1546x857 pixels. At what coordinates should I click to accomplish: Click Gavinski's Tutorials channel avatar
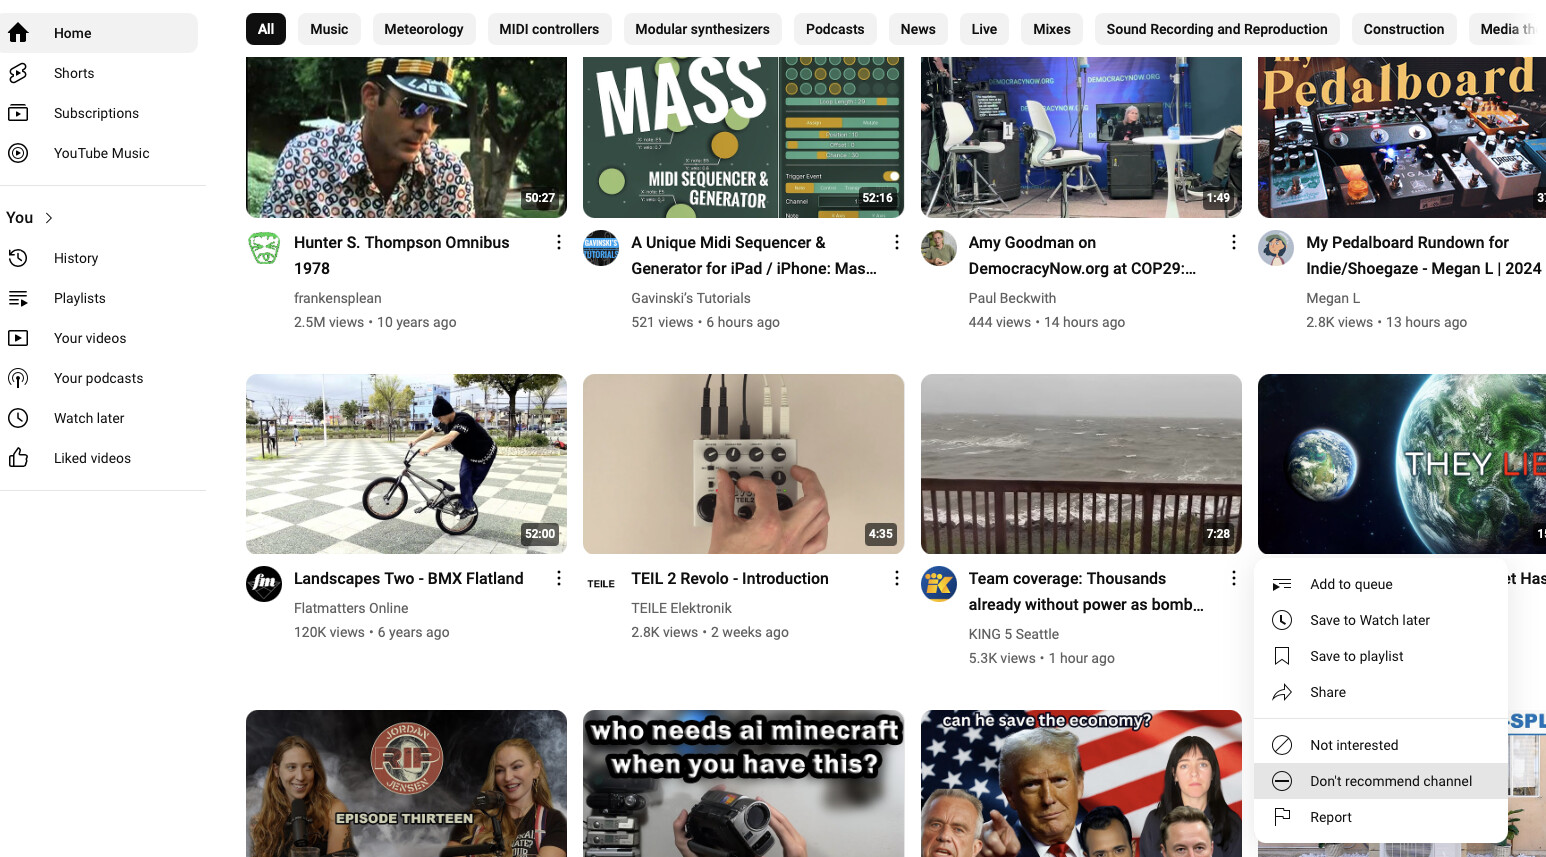point(601,248)
